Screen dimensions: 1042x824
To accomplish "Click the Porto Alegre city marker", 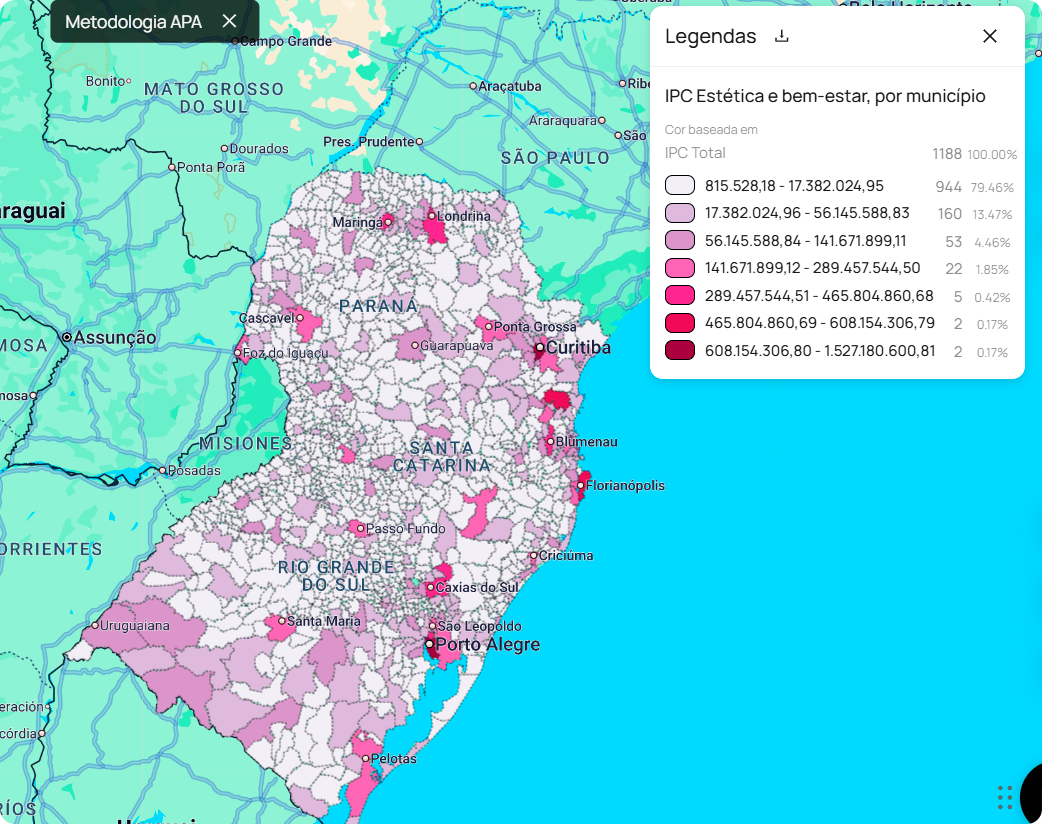I will pyautogui.click(x=429, y=644).
